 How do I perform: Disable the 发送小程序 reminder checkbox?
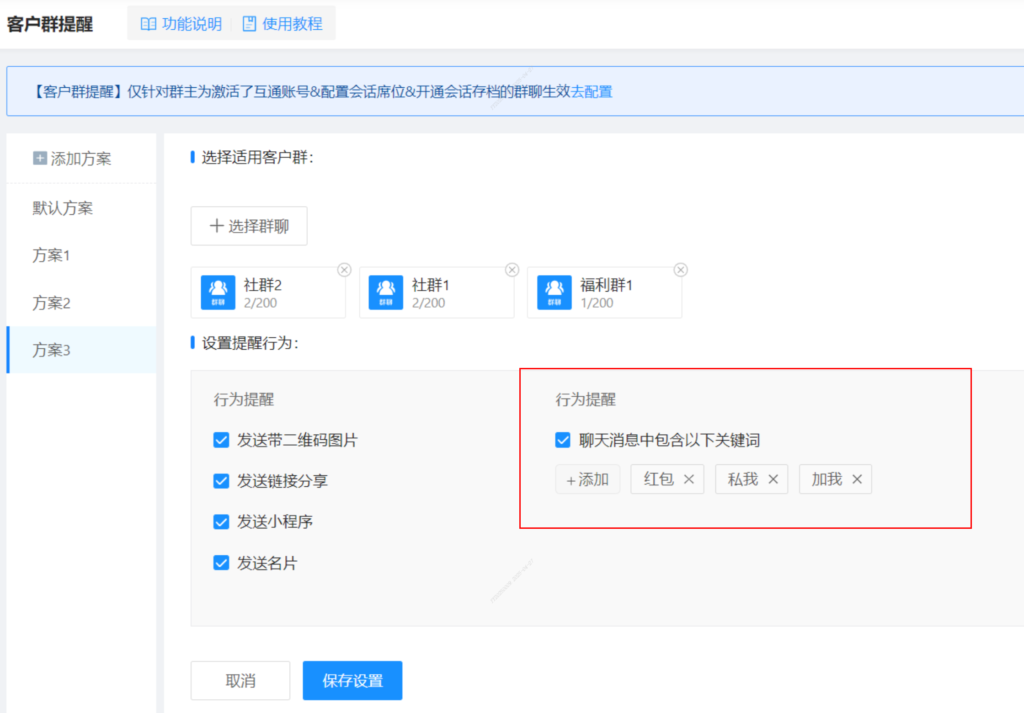point(222,522)
